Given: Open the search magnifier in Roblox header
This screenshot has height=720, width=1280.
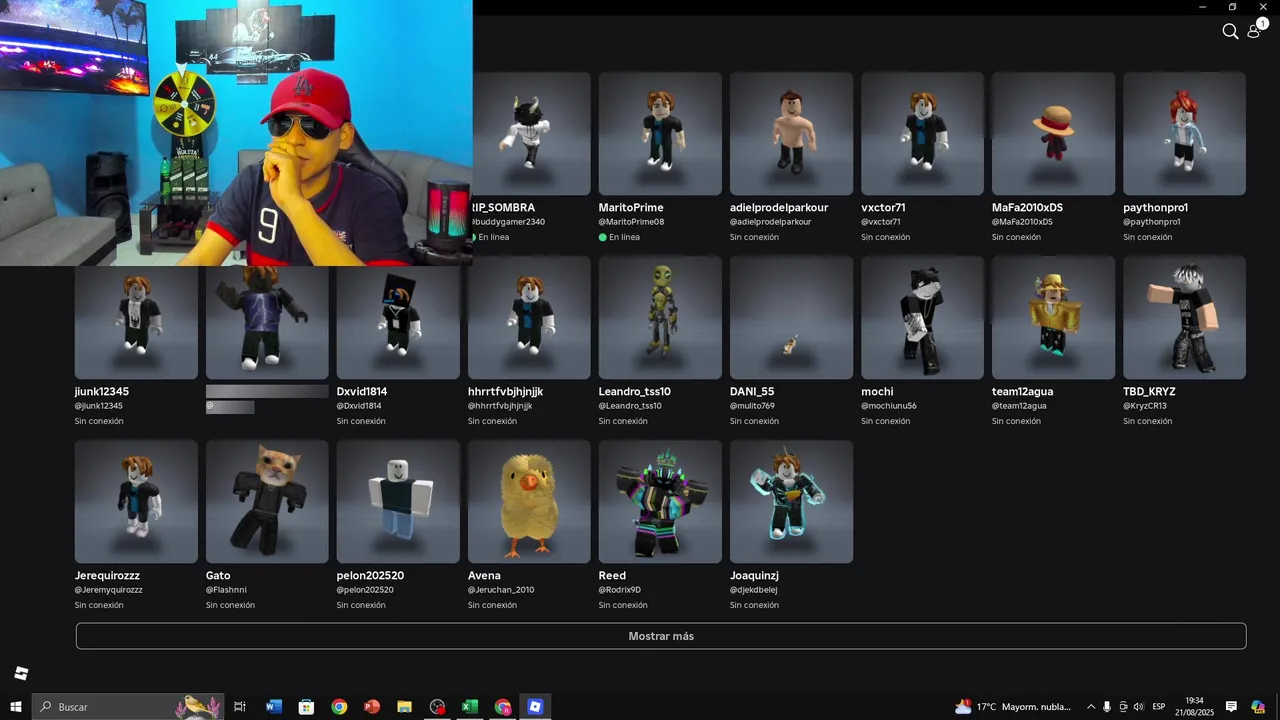Looking at the screenshot, I should click(1230, 31).
